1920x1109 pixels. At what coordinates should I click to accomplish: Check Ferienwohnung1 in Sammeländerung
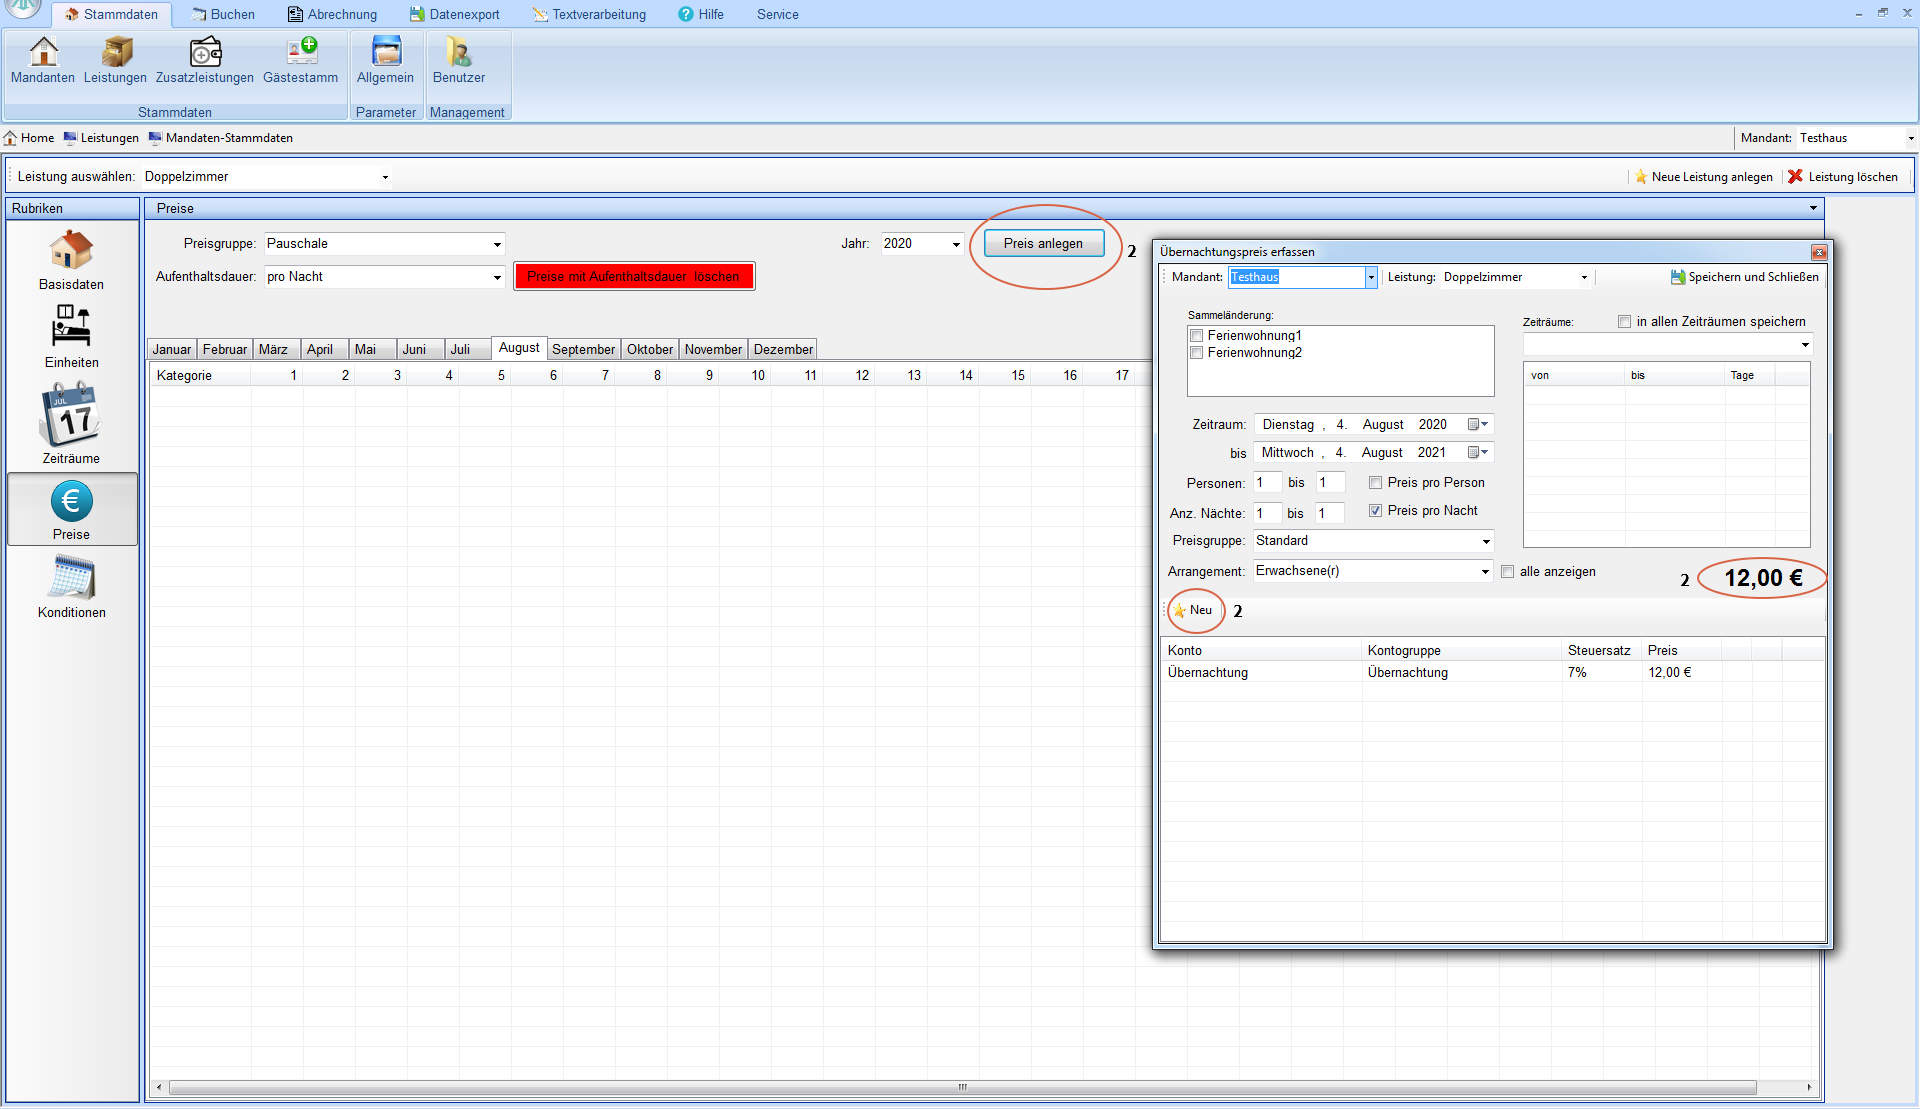click(1196, 336)
